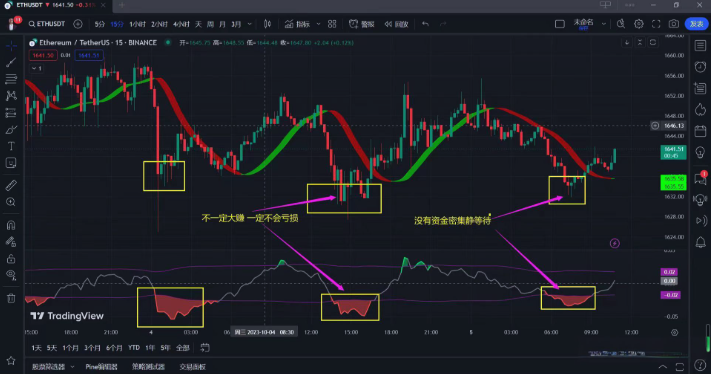Select the text annotation tool
Image resolution: width=711 pixels, height=374 pixels.
coord(11,146)
